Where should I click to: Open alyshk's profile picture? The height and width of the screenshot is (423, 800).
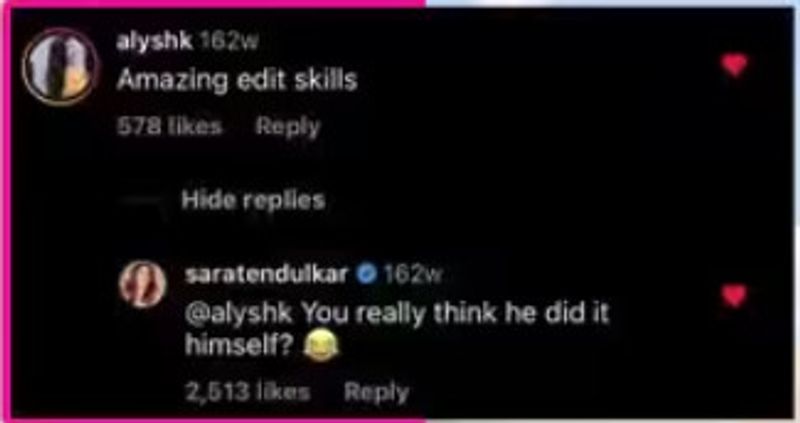[61, 67]
